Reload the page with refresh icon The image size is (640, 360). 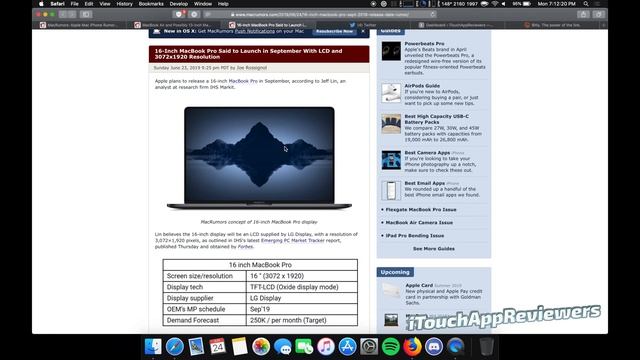[433, 14]
